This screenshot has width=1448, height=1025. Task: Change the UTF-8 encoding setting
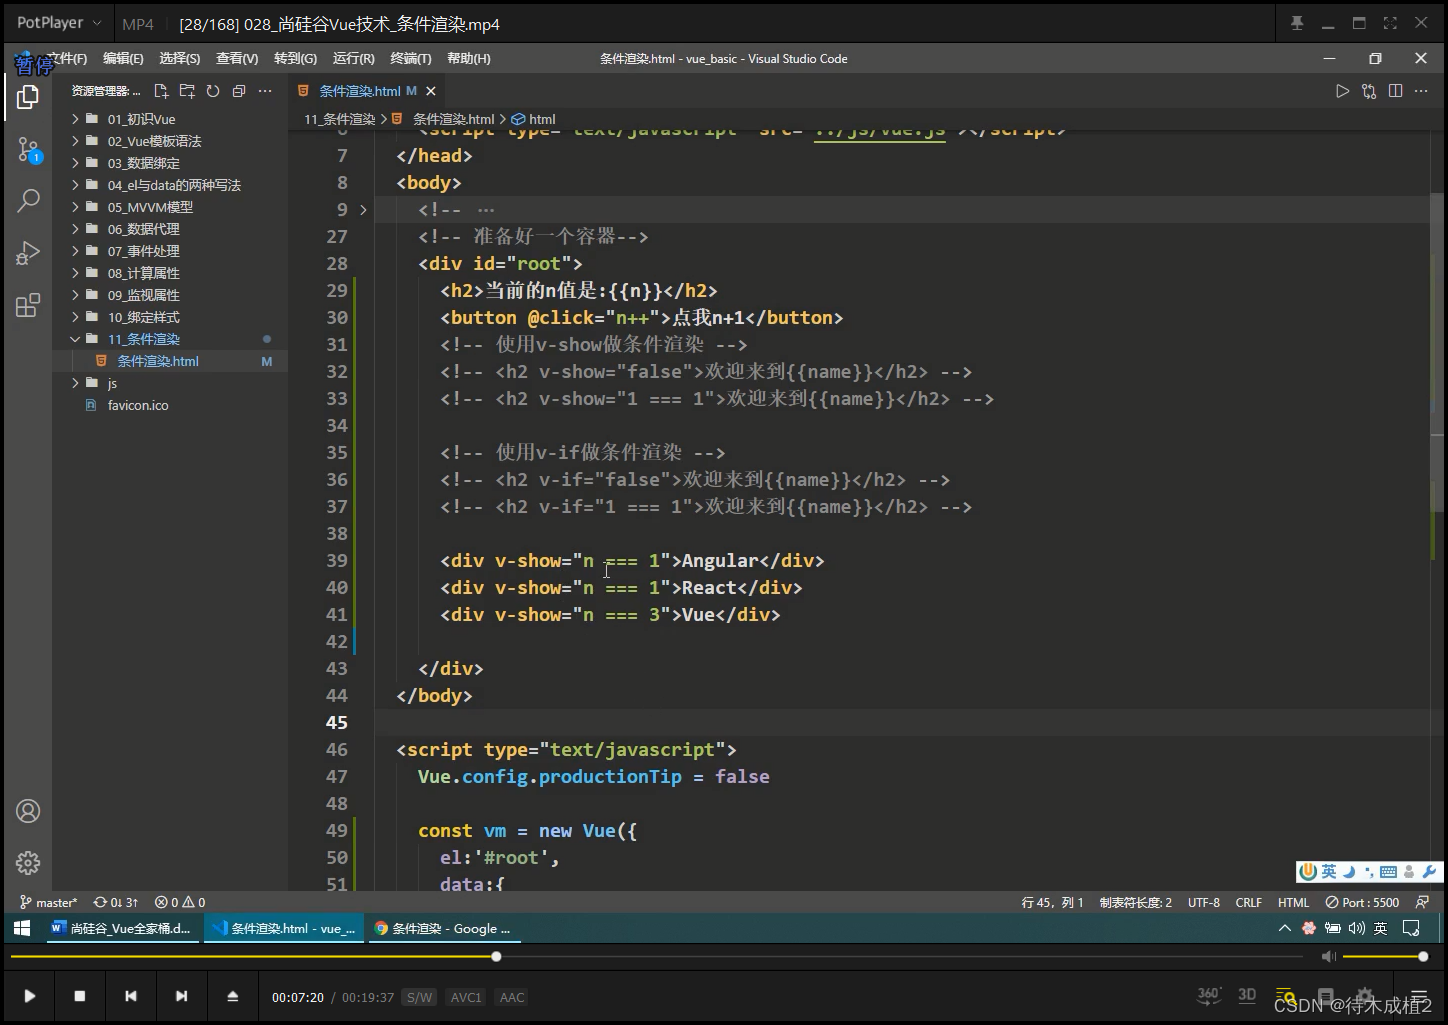(x=1204, y=902)
